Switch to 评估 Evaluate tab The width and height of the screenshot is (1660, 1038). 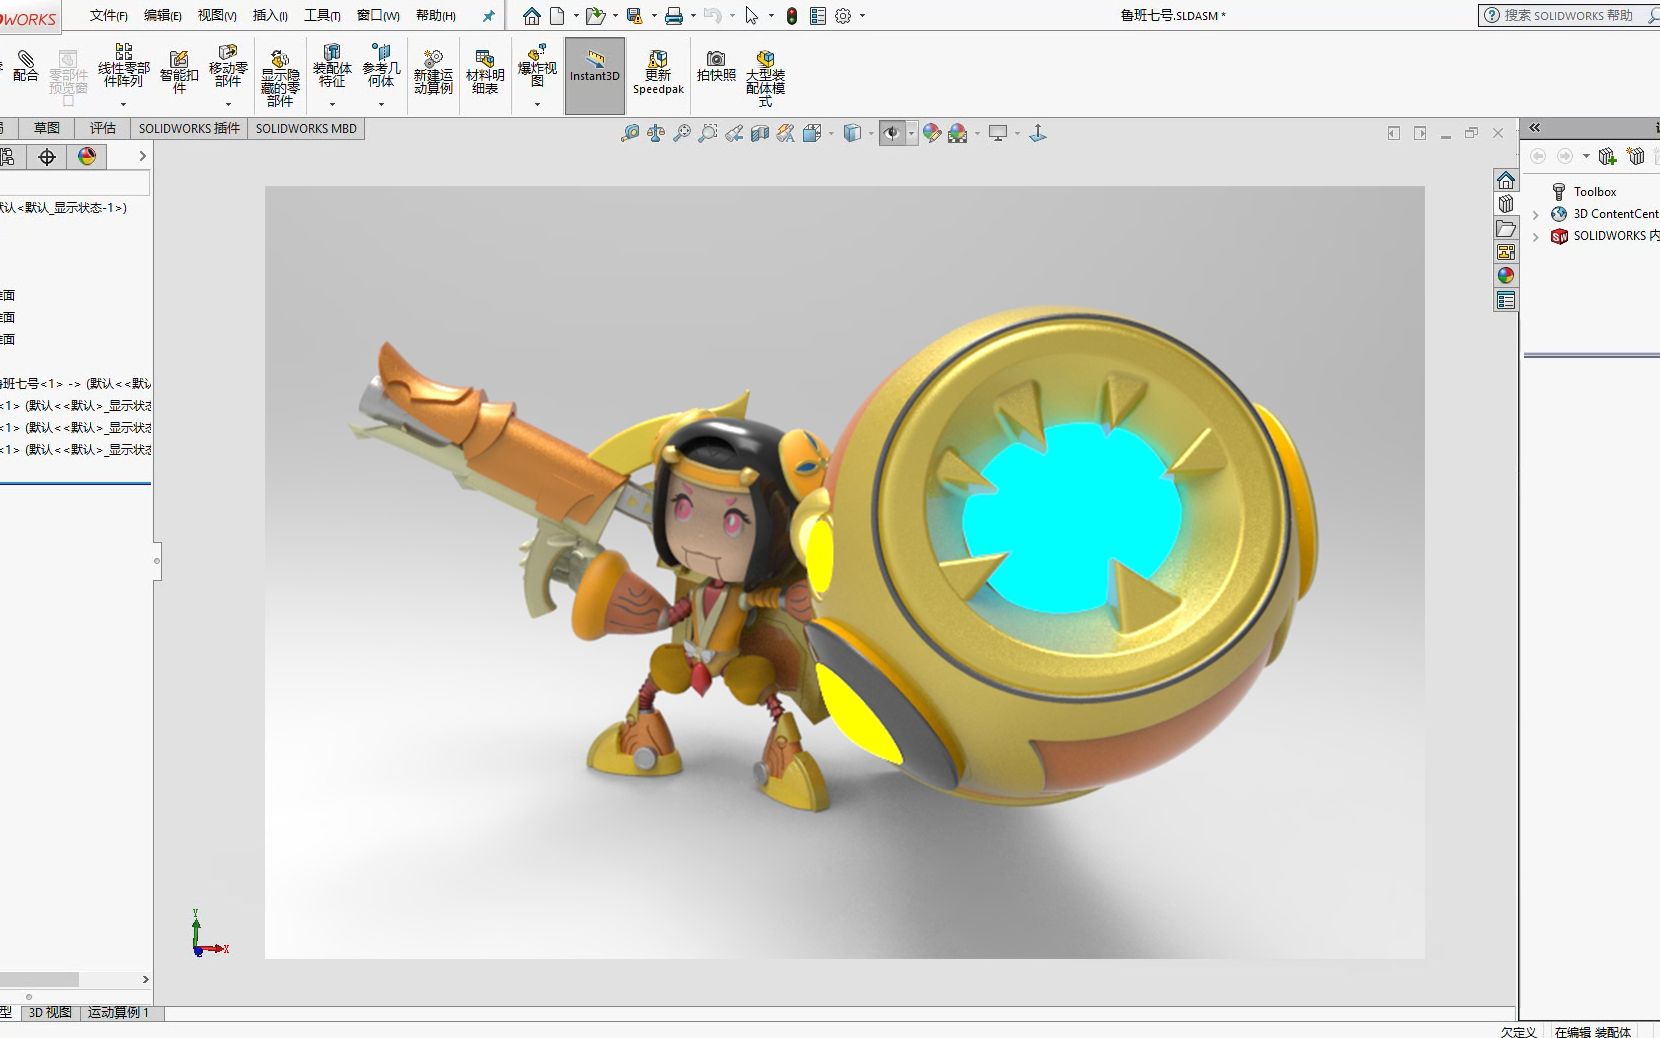pyautogui.click(x=103, y=128)
